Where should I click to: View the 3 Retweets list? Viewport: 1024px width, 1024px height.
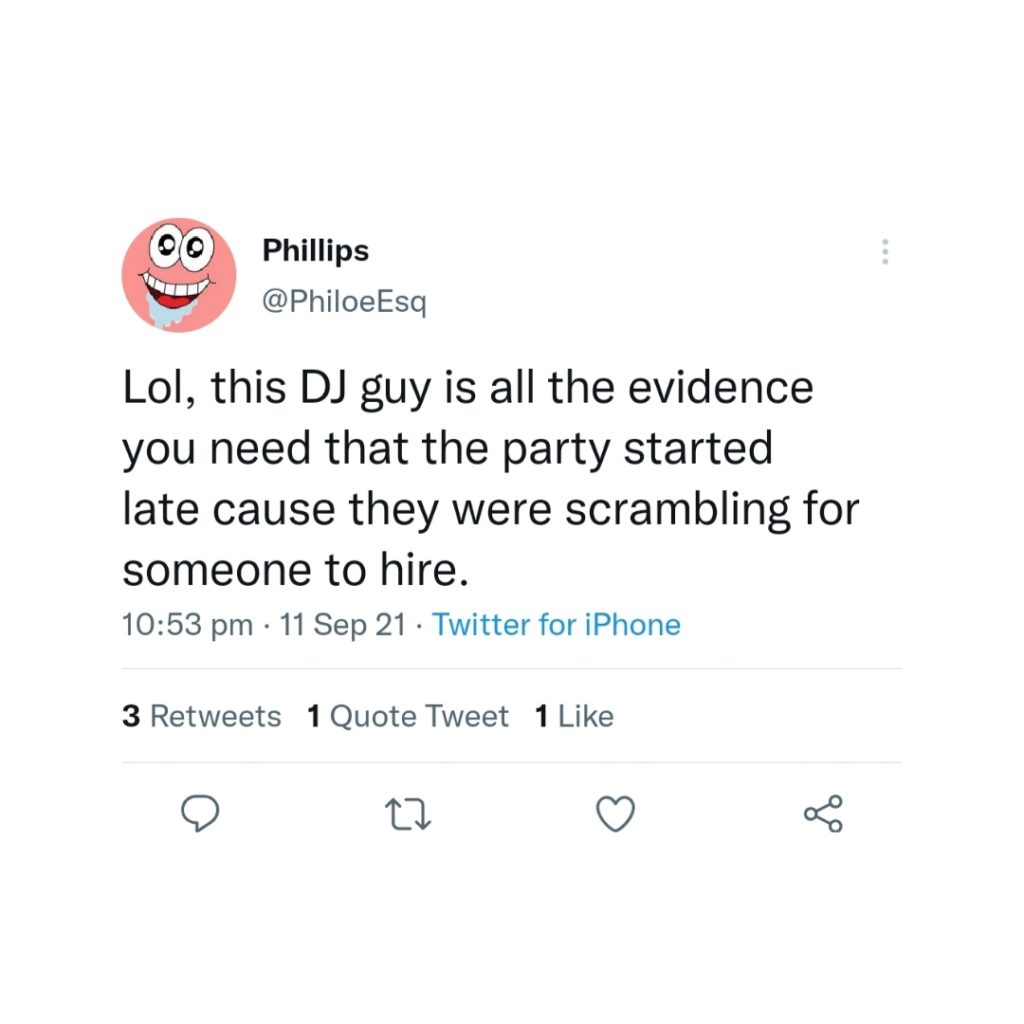(202, 716)
